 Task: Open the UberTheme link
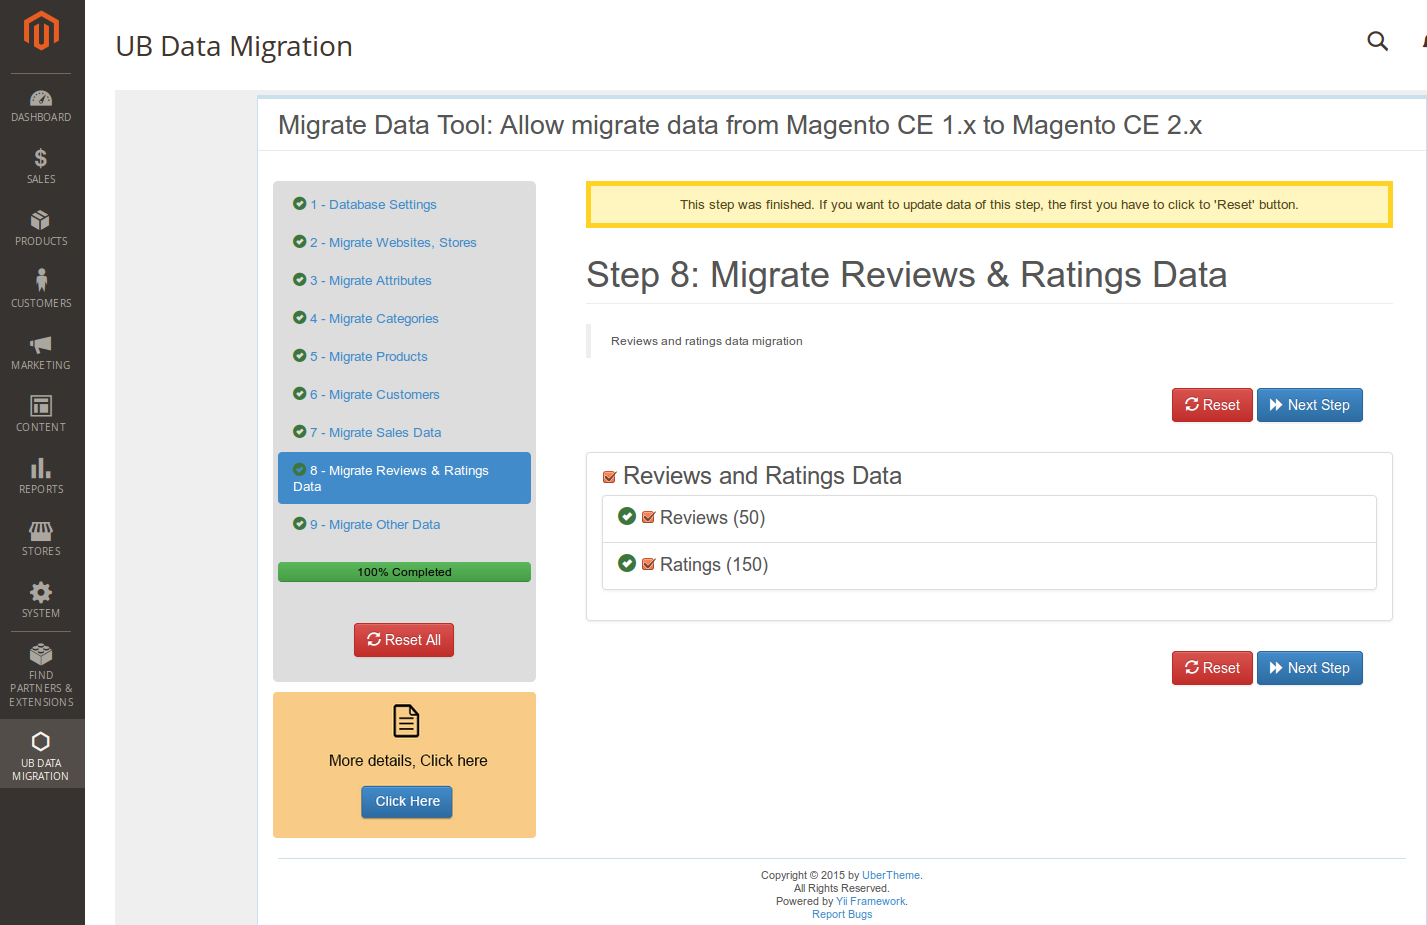click(x=891, y=875)
